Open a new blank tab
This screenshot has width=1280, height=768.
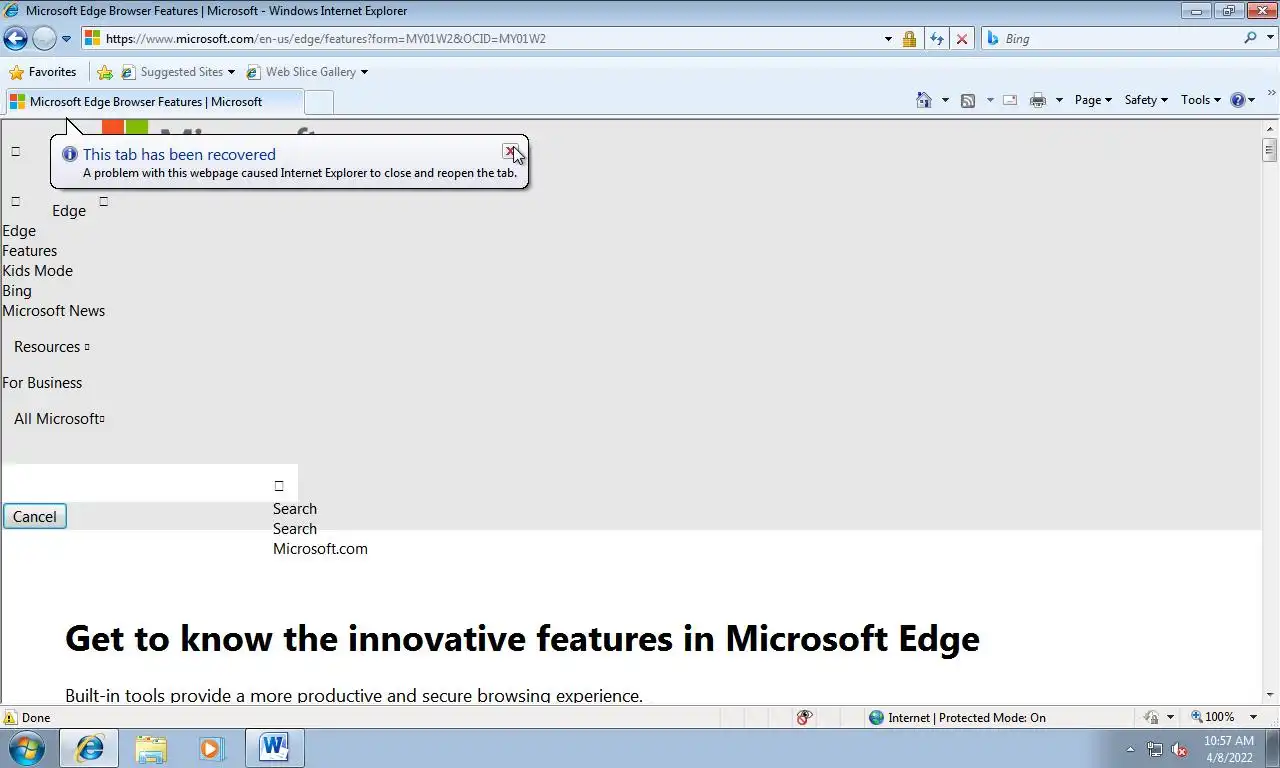click(x=318, y=102)
